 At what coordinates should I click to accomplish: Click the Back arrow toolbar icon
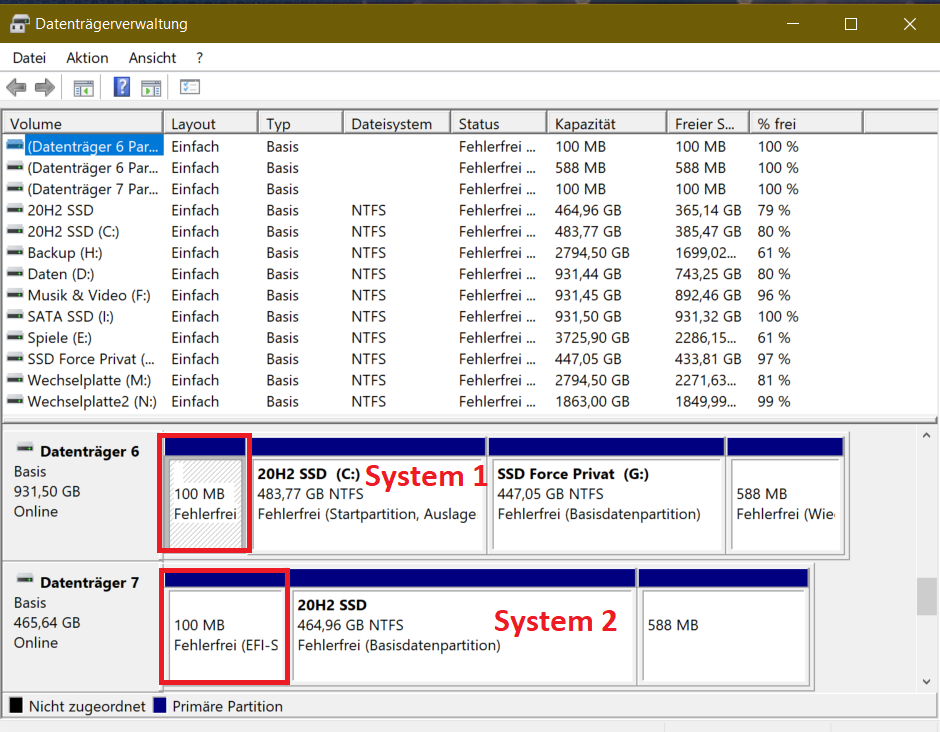[x=16, y=88]
